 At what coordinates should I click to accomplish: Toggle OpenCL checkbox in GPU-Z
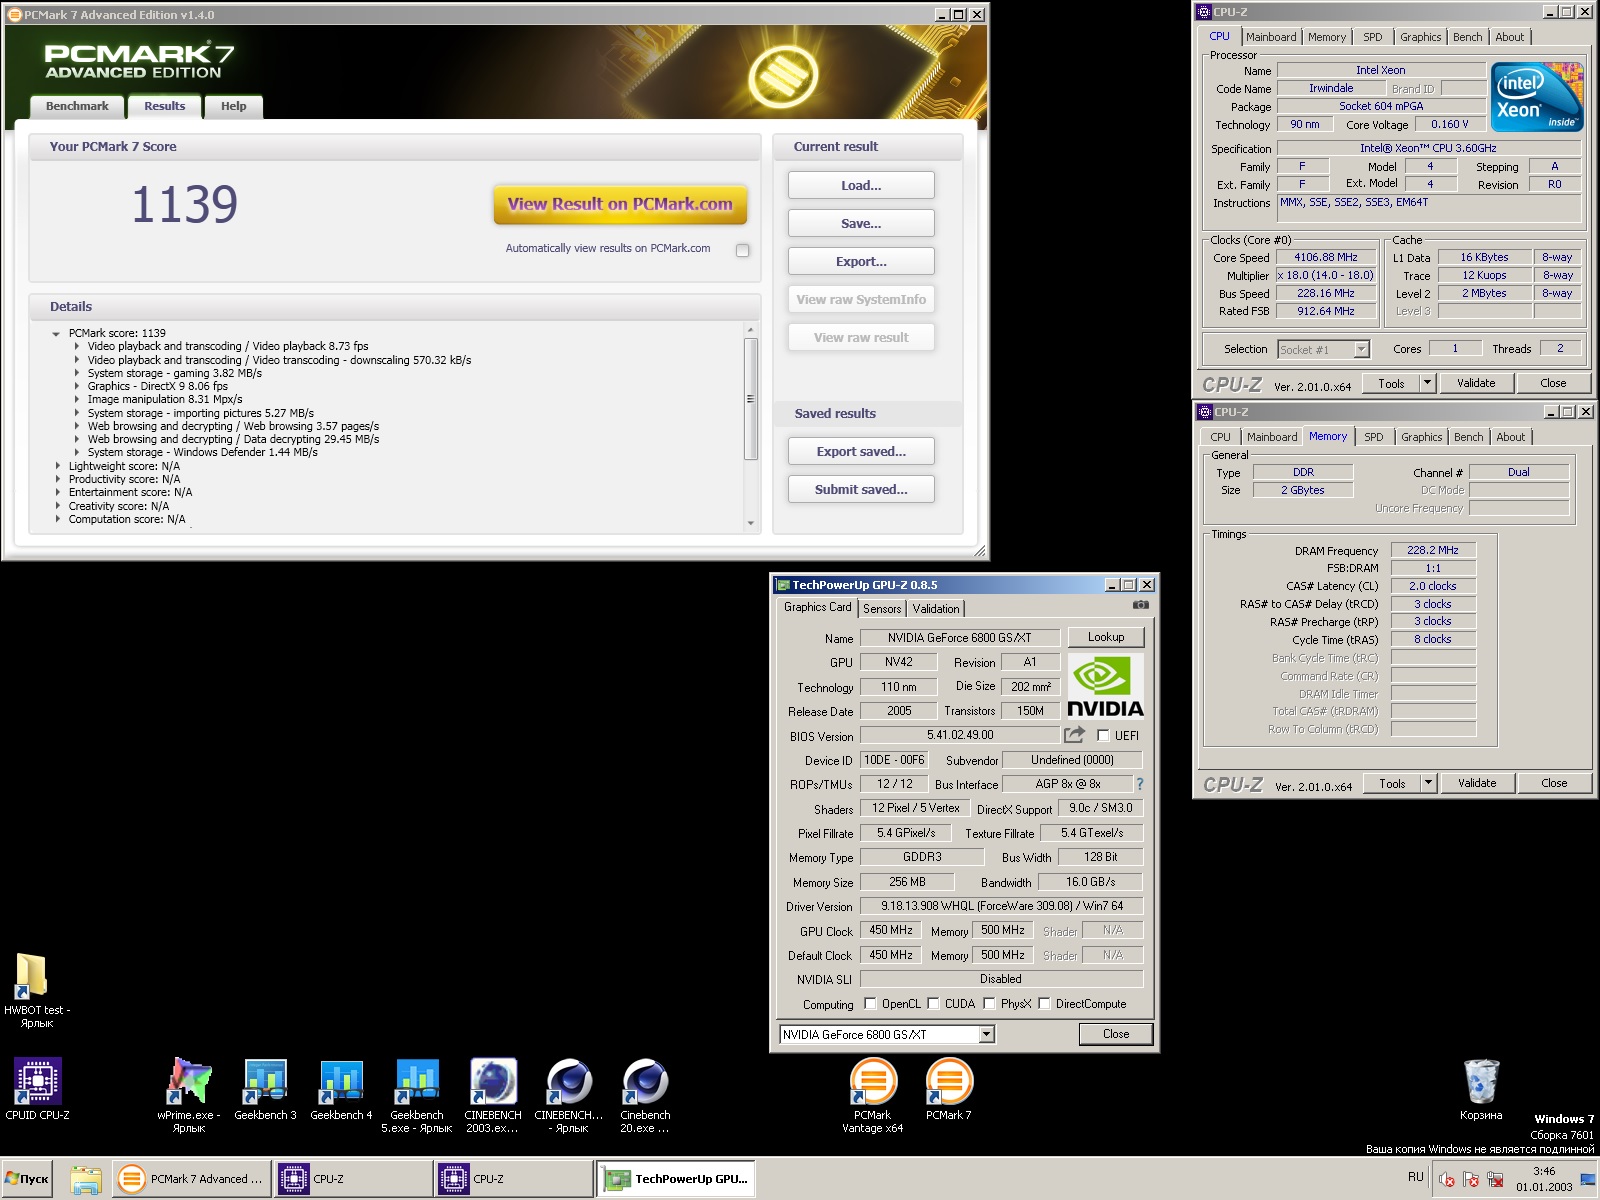point(870,1003)
